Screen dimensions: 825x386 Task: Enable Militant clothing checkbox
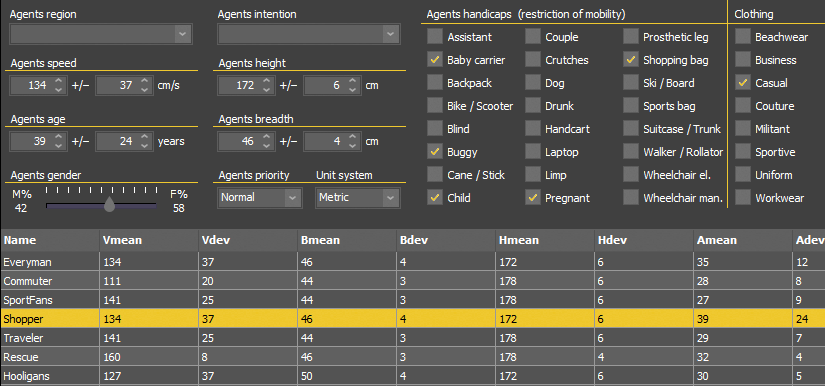[743, 129]
